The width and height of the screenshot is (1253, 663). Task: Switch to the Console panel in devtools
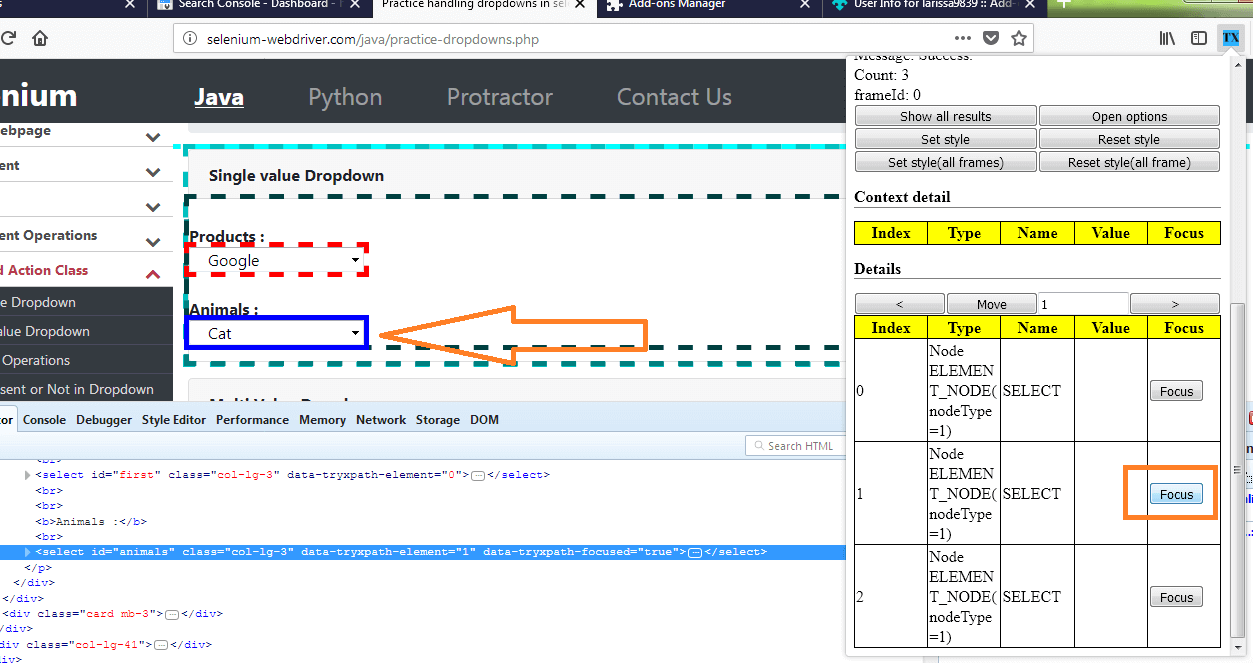[44, 419]
